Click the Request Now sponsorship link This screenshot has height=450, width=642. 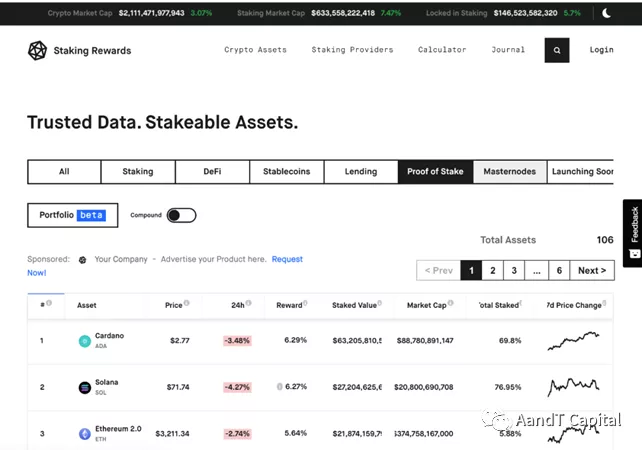(287, 259)
